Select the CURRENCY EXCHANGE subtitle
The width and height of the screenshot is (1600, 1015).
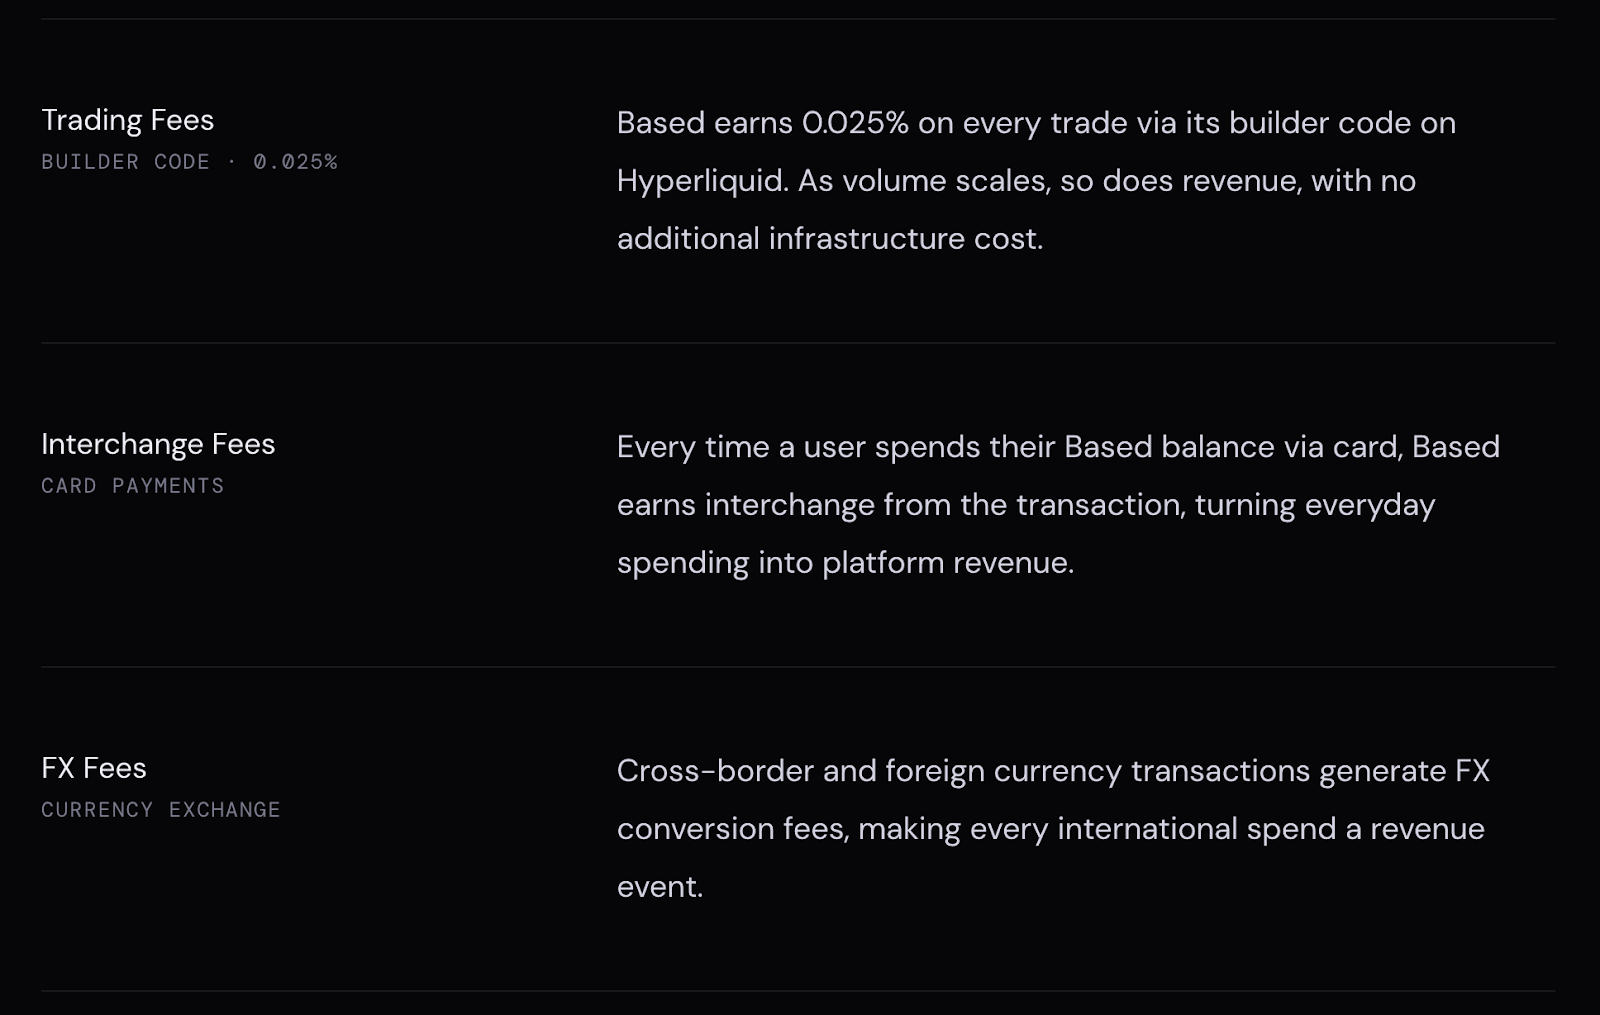(x=161, y=810)
